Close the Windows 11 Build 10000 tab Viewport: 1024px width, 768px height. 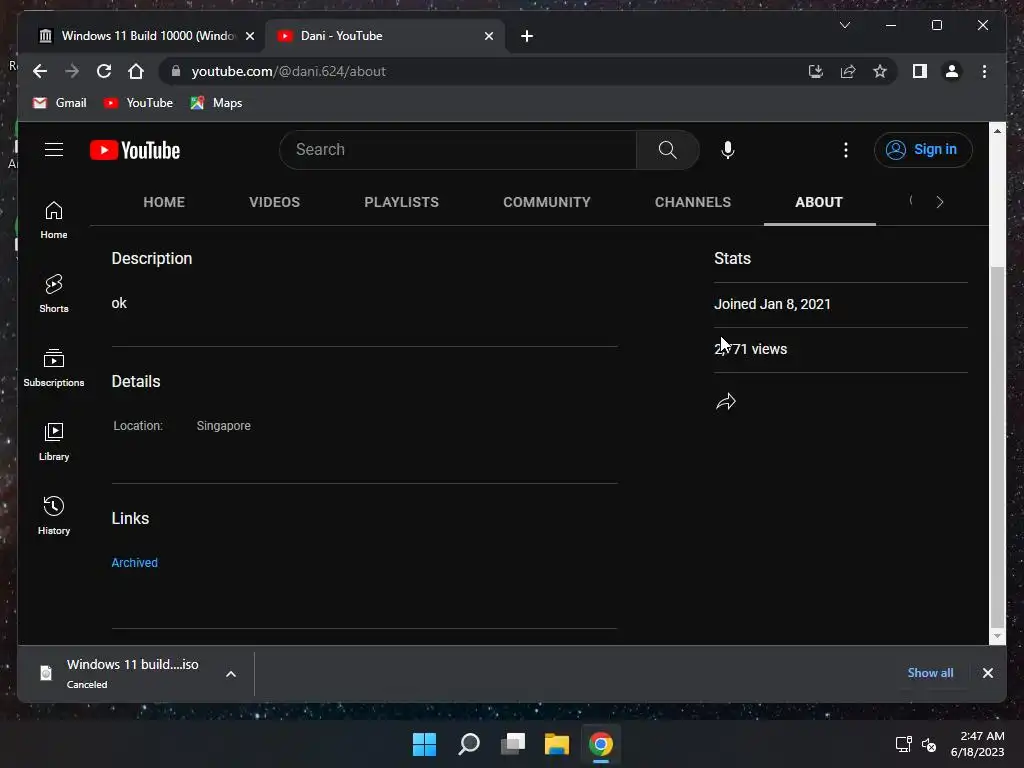(249, 36)
